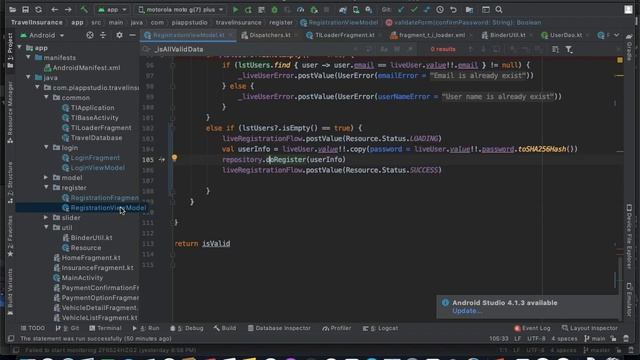Collapse the manifests folder
The height and width of the screenshot is (360, 640).
coord(28,58)
